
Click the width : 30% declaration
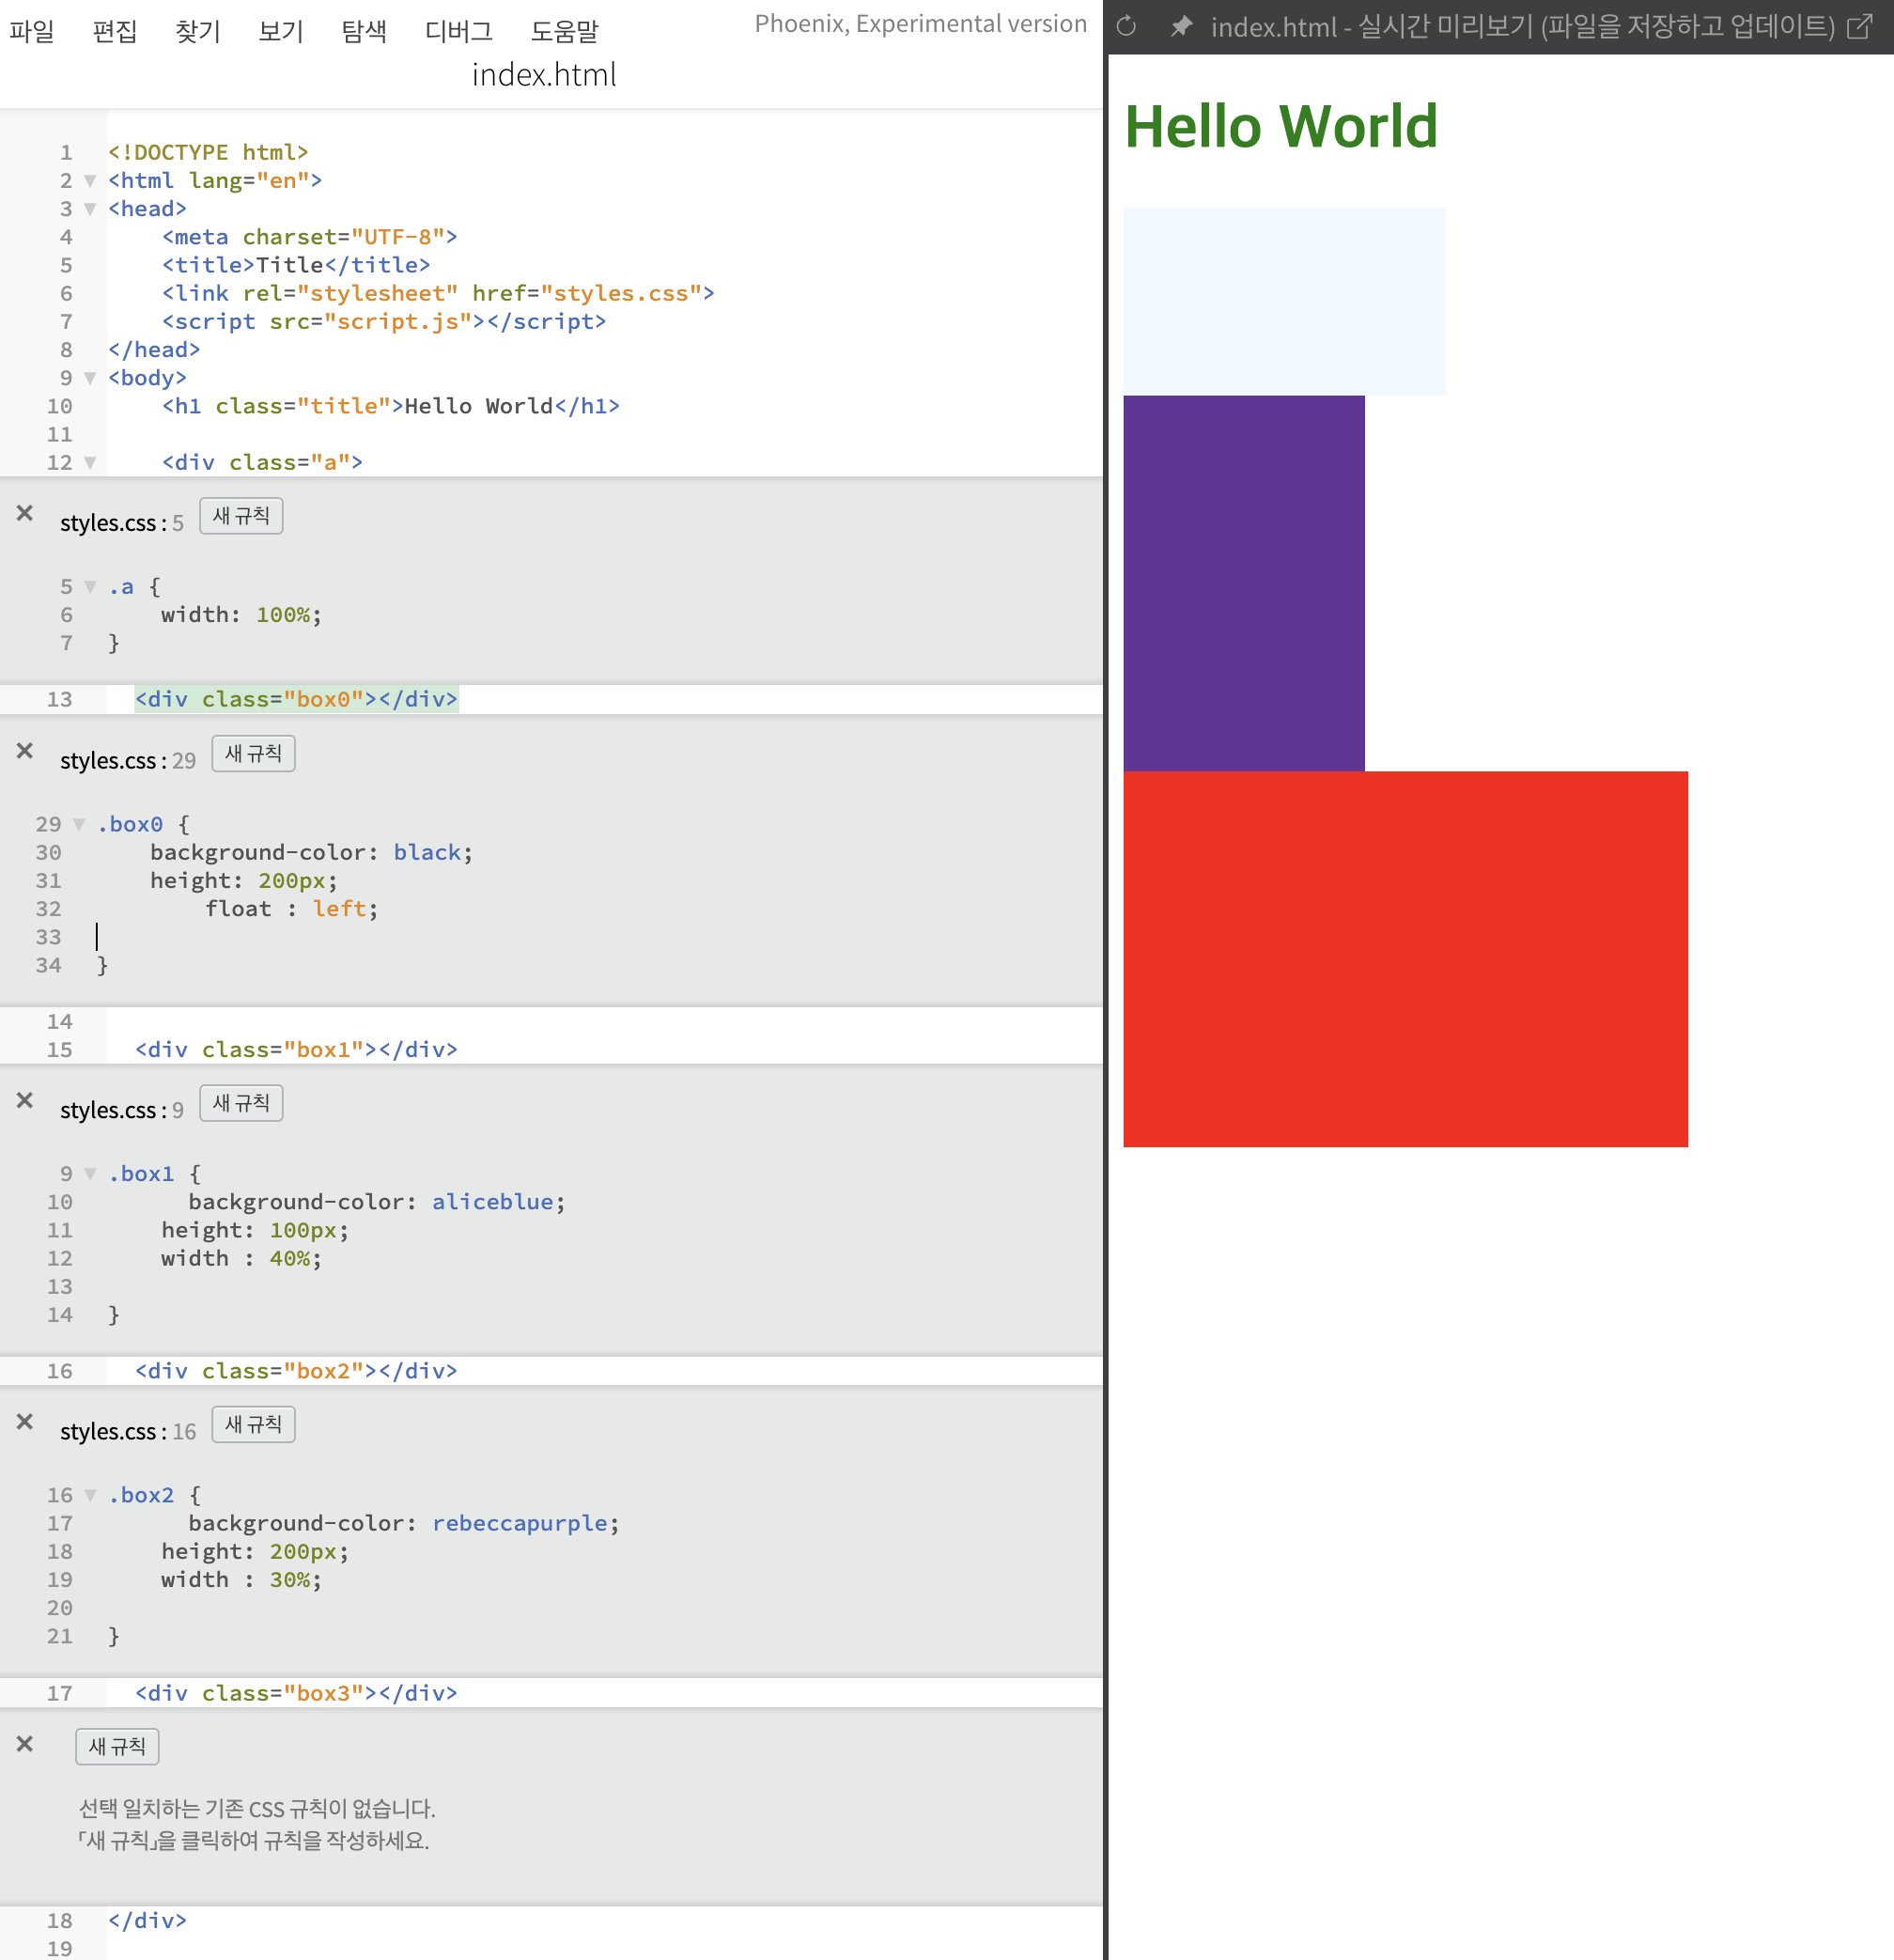[241, 1580]
